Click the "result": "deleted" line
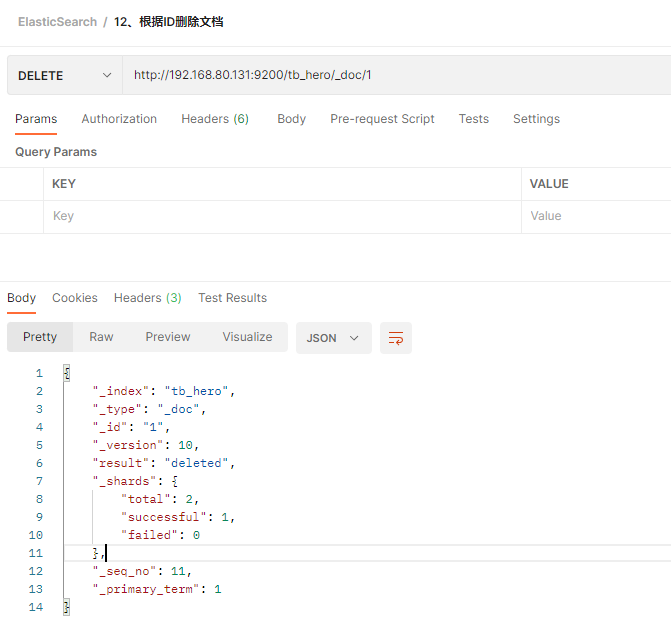The height and width of the screenshot is (630, 671). (163, 463)
